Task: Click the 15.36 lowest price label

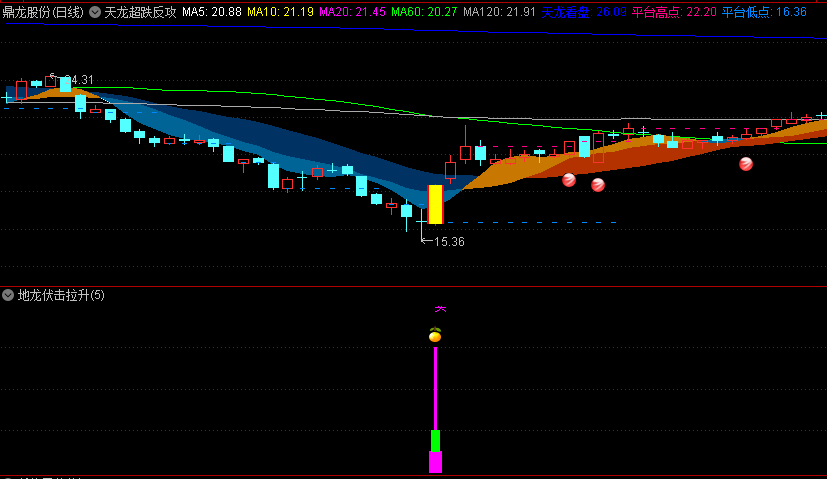Action: coord(449,242)
